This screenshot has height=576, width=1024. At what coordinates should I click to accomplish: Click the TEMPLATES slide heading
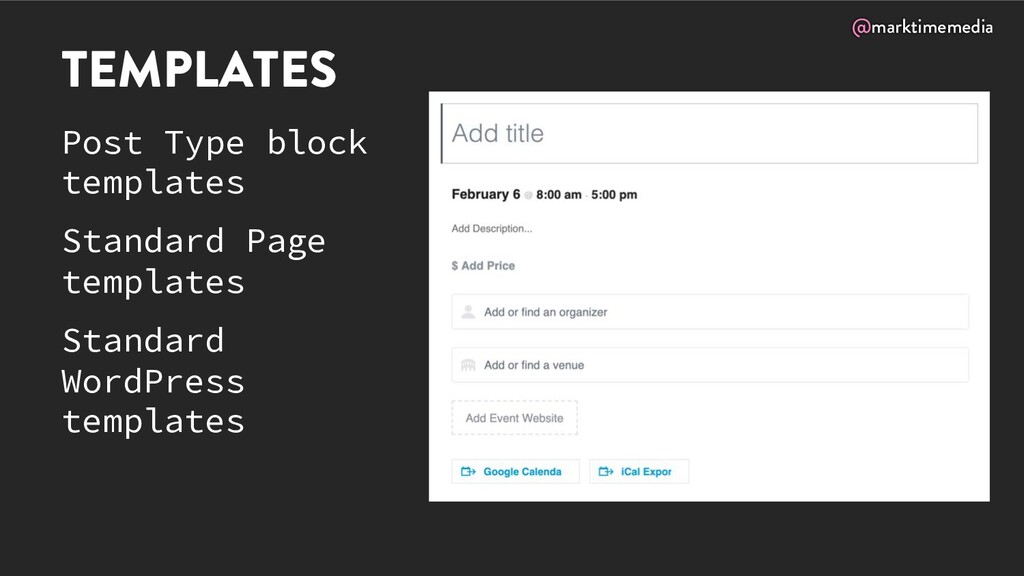[199, 70]
